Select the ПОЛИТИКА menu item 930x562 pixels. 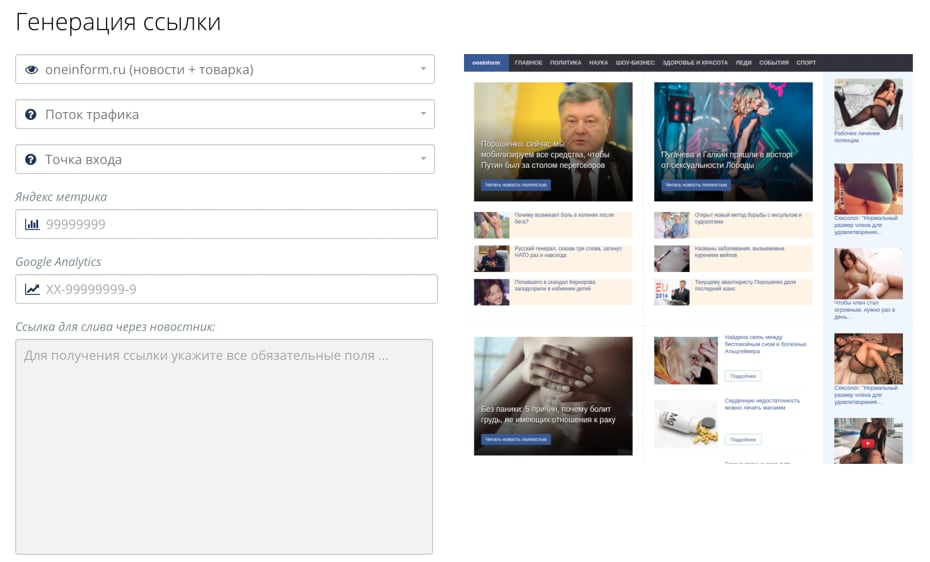(x=565, y=63)
